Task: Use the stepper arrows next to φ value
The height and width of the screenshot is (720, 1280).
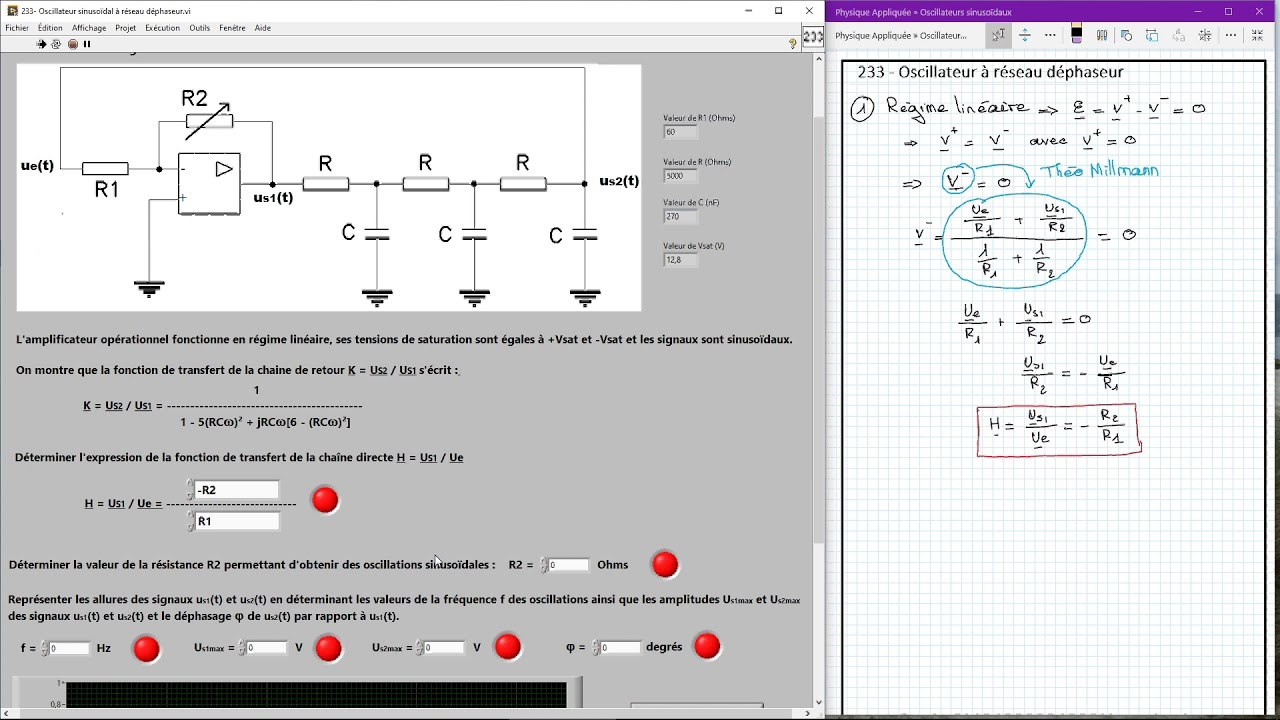Action: click(x=595, y=648)
